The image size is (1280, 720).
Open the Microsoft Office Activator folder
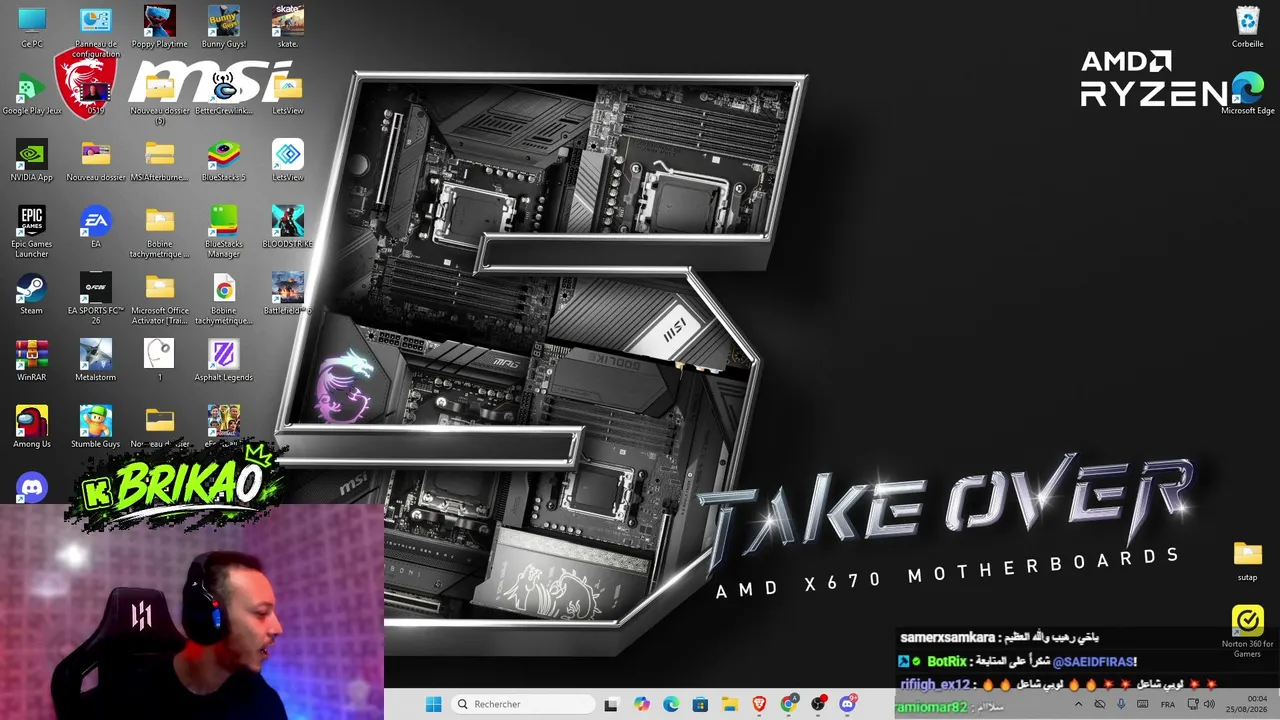tap(160, 299)
